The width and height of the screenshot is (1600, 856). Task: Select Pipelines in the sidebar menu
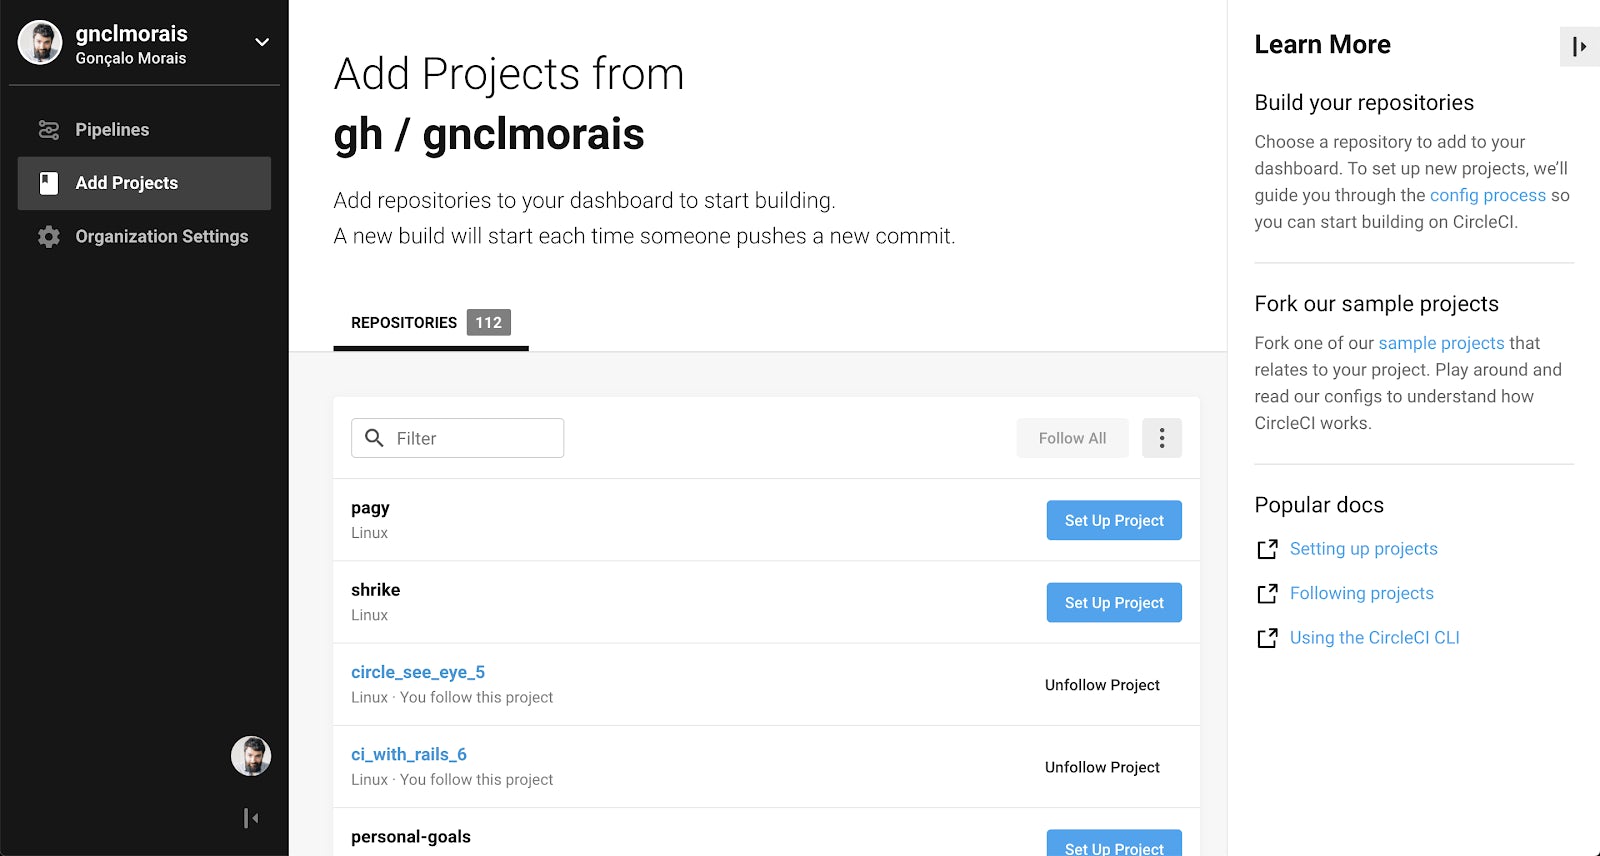(x=112, y=129)
